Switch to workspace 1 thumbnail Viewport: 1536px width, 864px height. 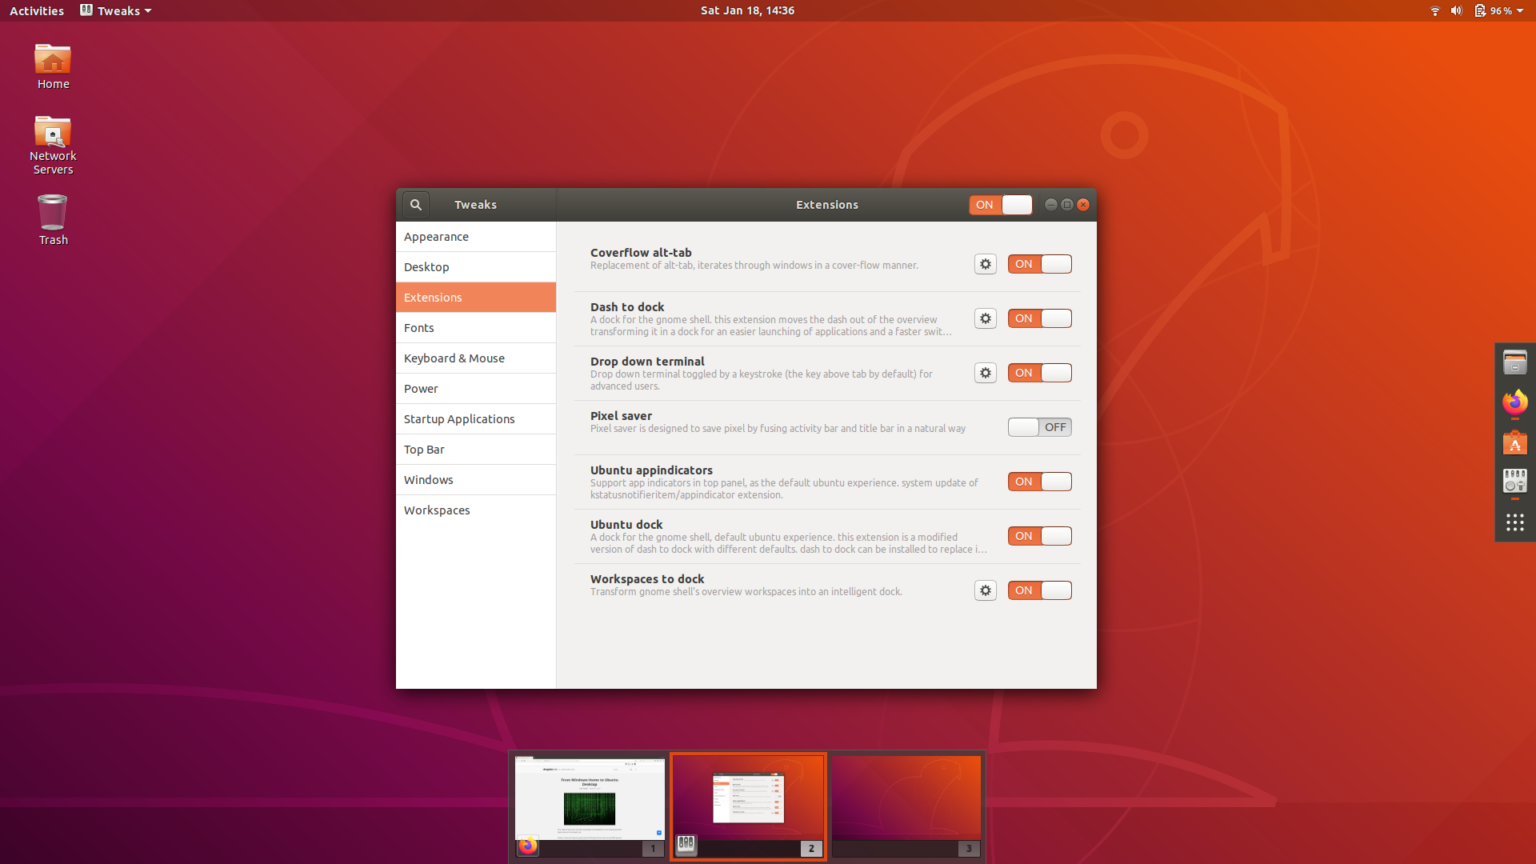point(590,806)
